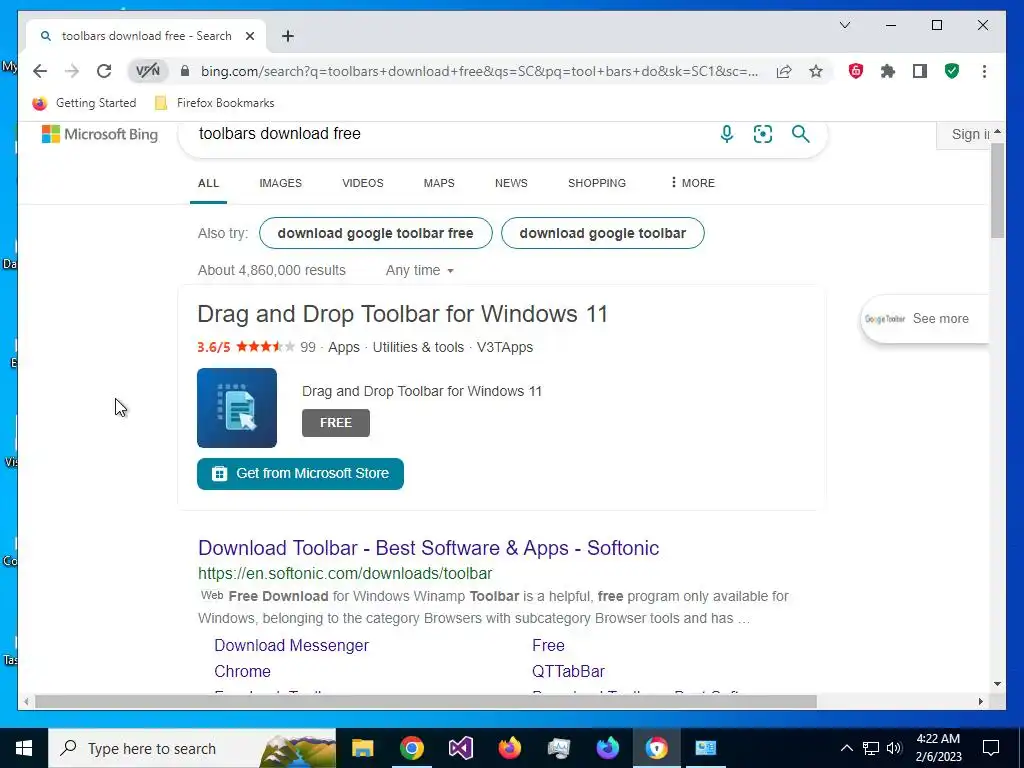Share this page via share icon
The width and height of the screenshot is (1024, 768).
pyautogui.click(x=784, y=71)
